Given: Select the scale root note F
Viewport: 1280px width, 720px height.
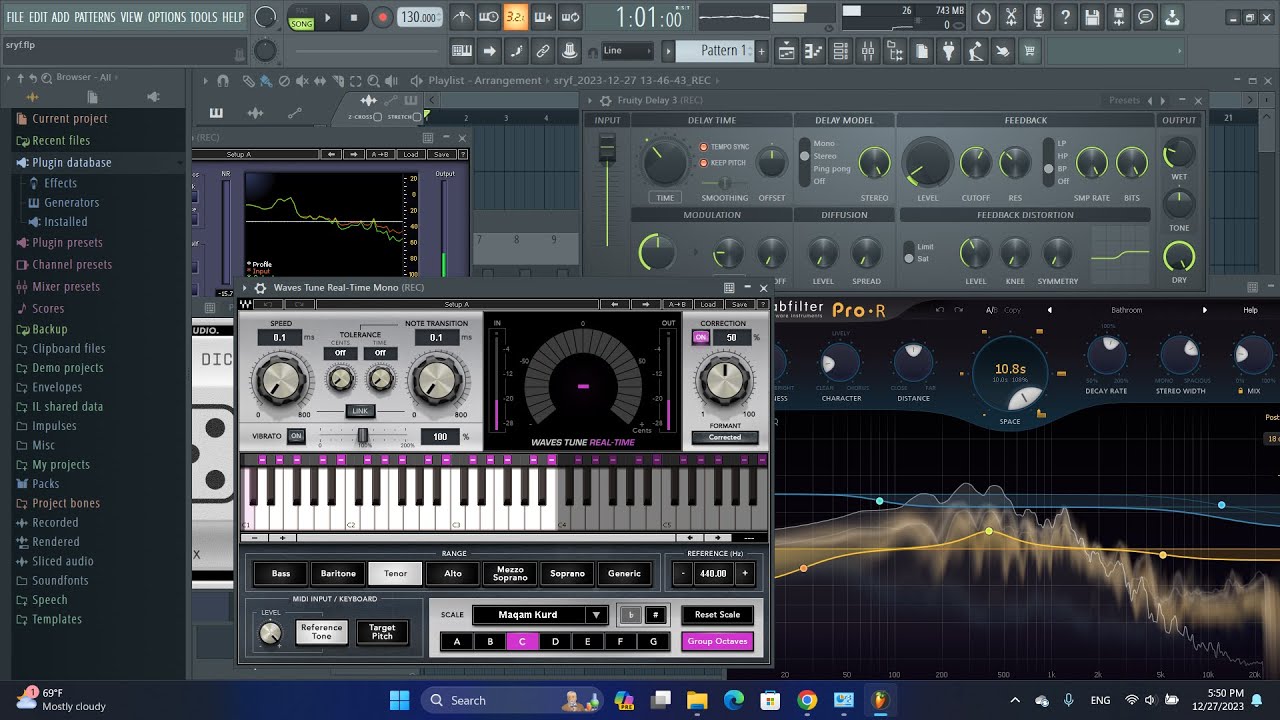Looking at the screenshot, I should 620,642.
